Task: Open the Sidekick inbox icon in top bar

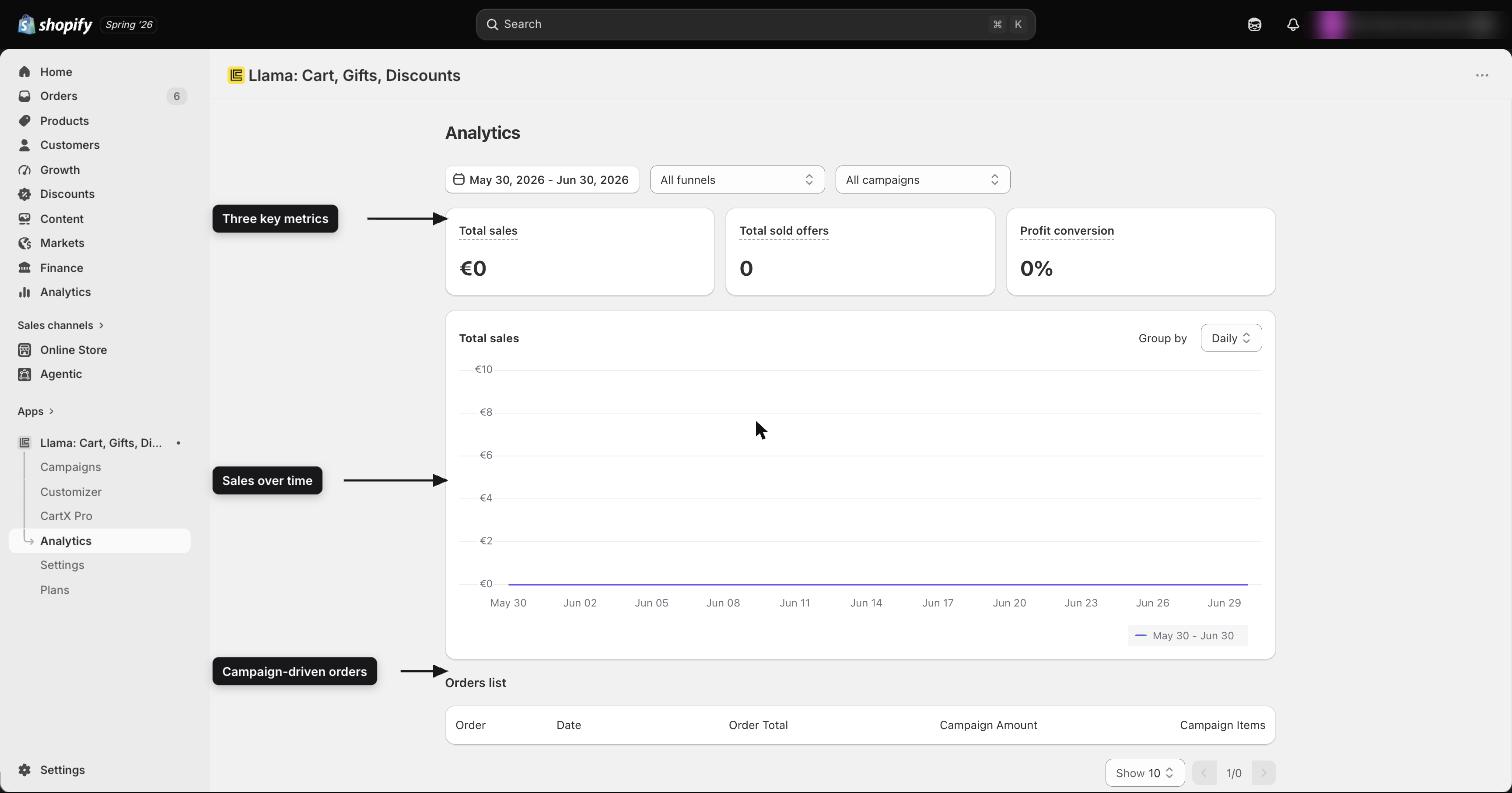Action: tap(1254, 24)
